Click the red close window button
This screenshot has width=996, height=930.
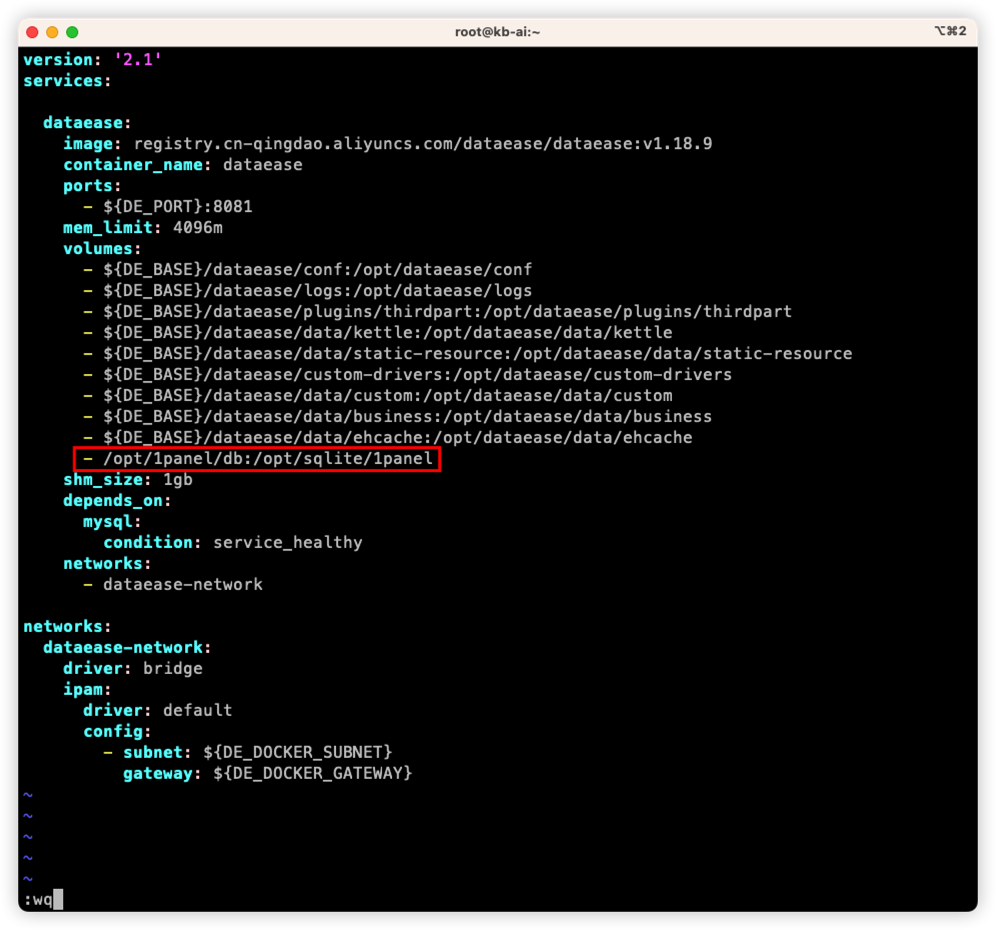(32, 32)
